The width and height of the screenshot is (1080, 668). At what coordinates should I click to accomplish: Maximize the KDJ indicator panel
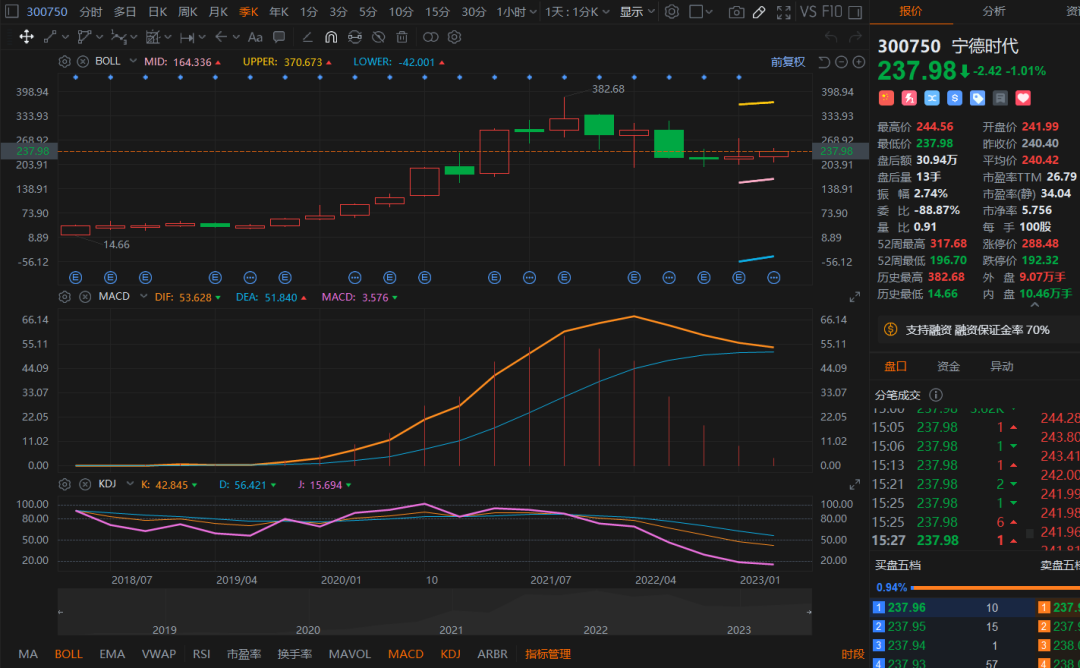click(855, 483)
